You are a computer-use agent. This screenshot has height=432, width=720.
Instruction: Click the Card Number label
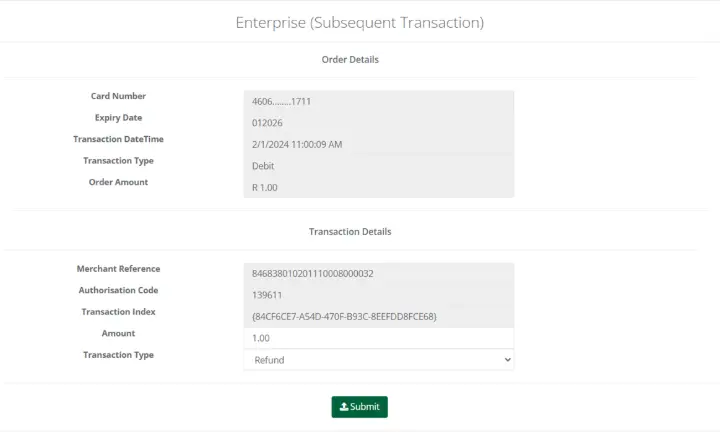[118, 96]
